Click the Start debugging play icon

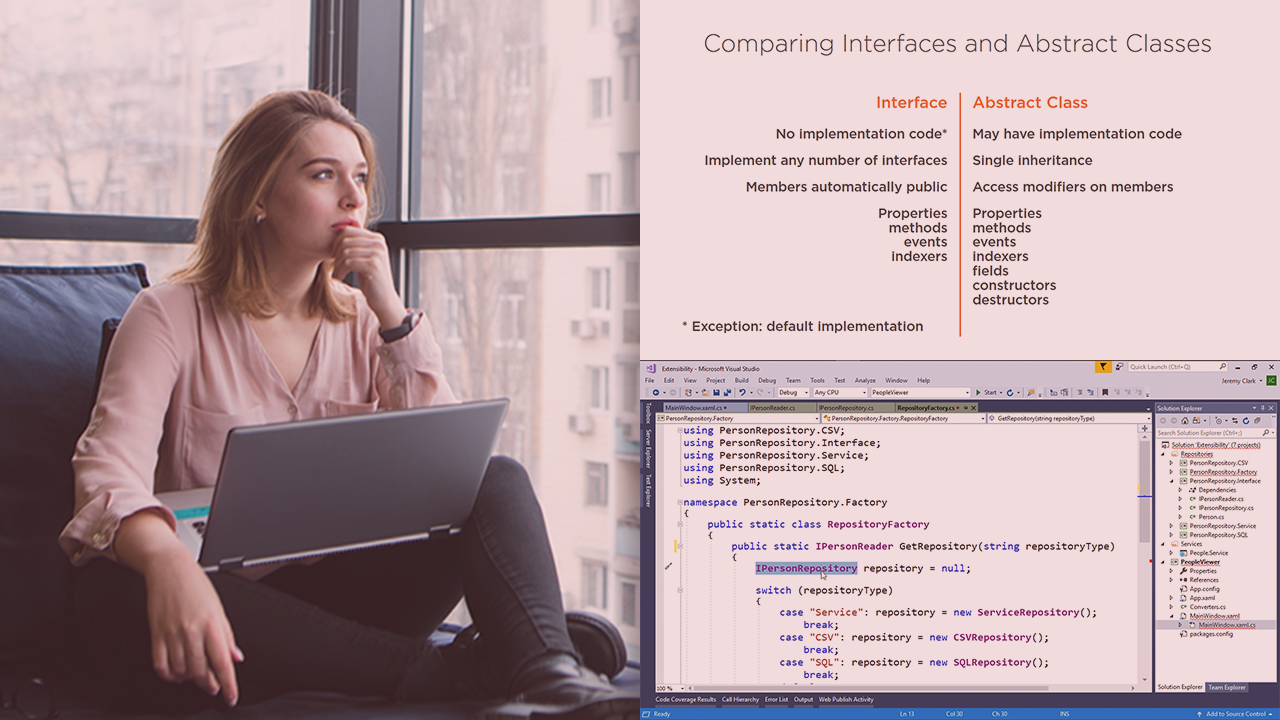click(979, 393)
